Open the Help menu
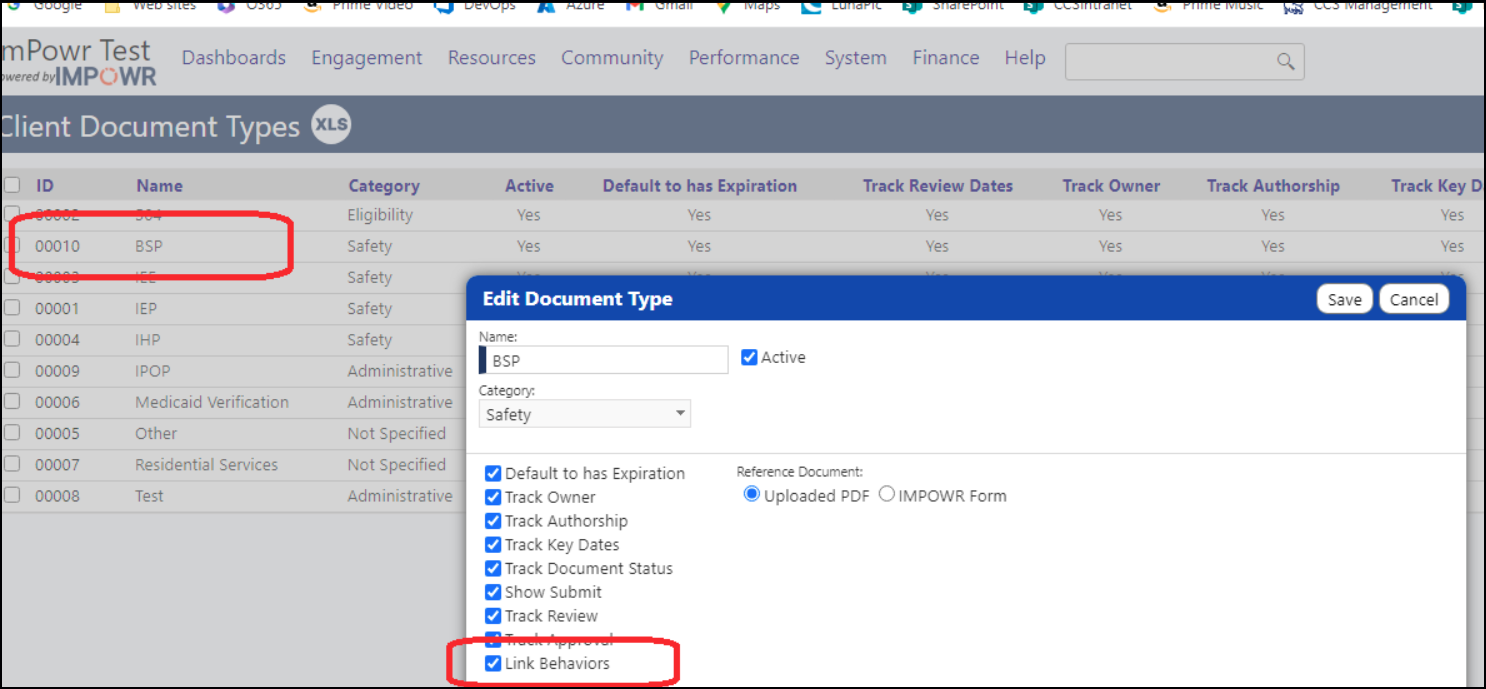Image resolution: width=1486 pixels, height=689 pixels. tap(1025, 58)
